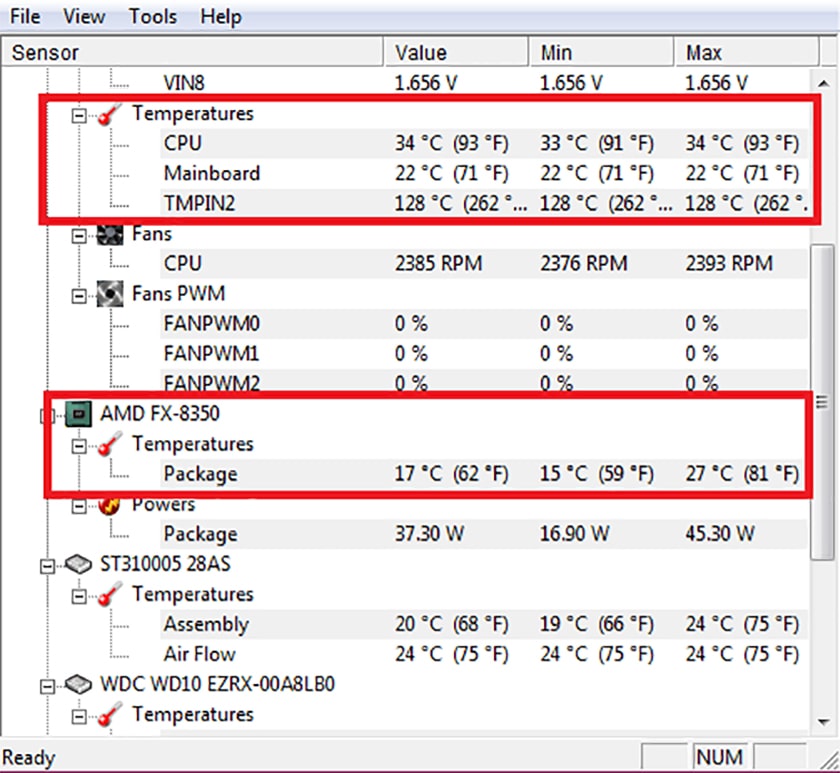
Task: Click the Powers section flame icon
Action: point(110,504)
